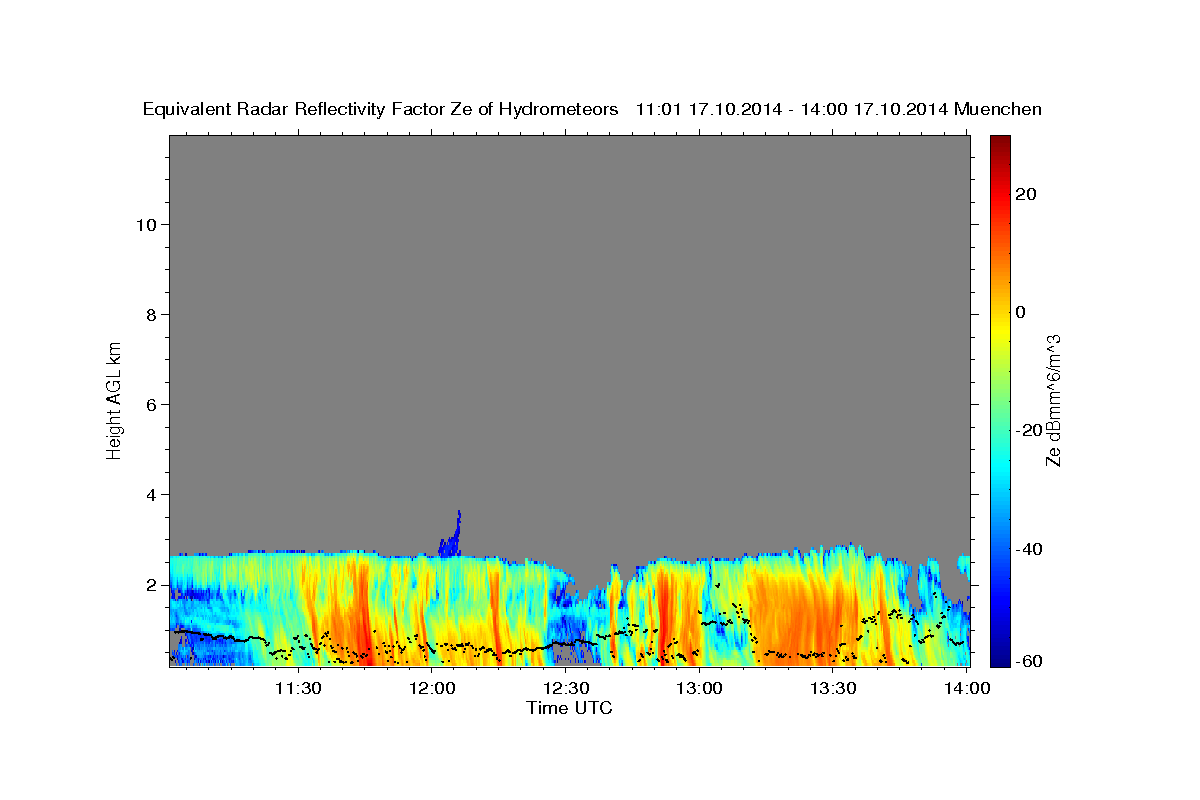Click the dark red top of colorbar
1200x800 pixels.
pyautogui.click(x=999, y=145)
